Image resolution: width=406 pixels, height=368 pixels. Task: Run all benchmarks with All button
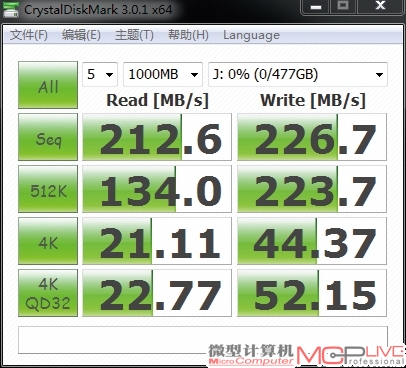(48, 85)
